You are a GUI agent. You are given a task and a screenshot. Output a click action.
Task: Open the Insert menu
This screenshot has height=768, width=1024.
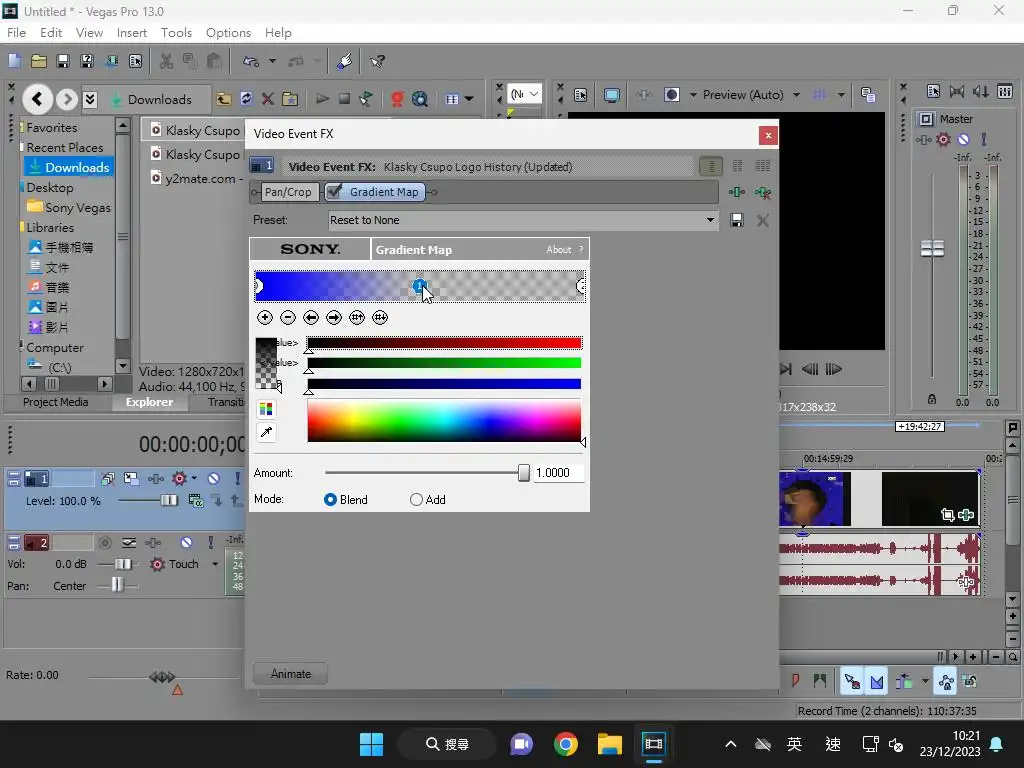click(132, 33)
